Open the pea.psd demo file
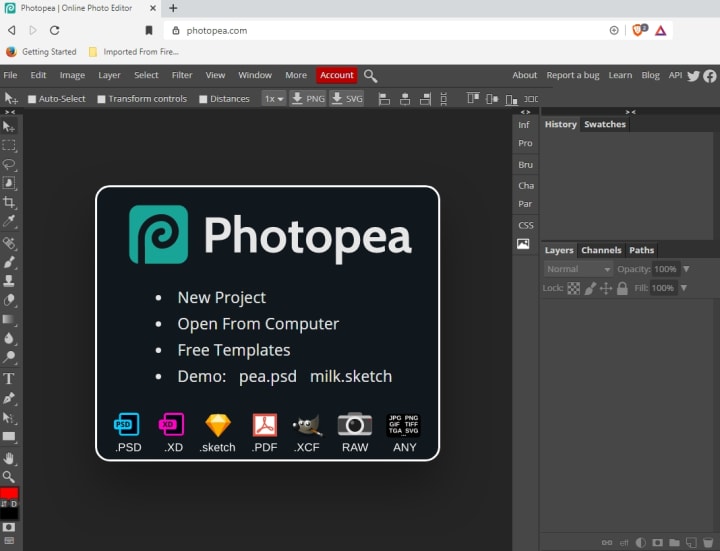 [x=268, y=377]
